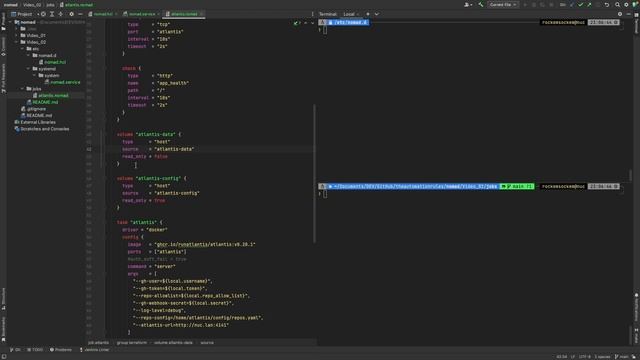Add a new terminal session tab
The height and width of the screenshot is (360, 640).
point(368,14)
